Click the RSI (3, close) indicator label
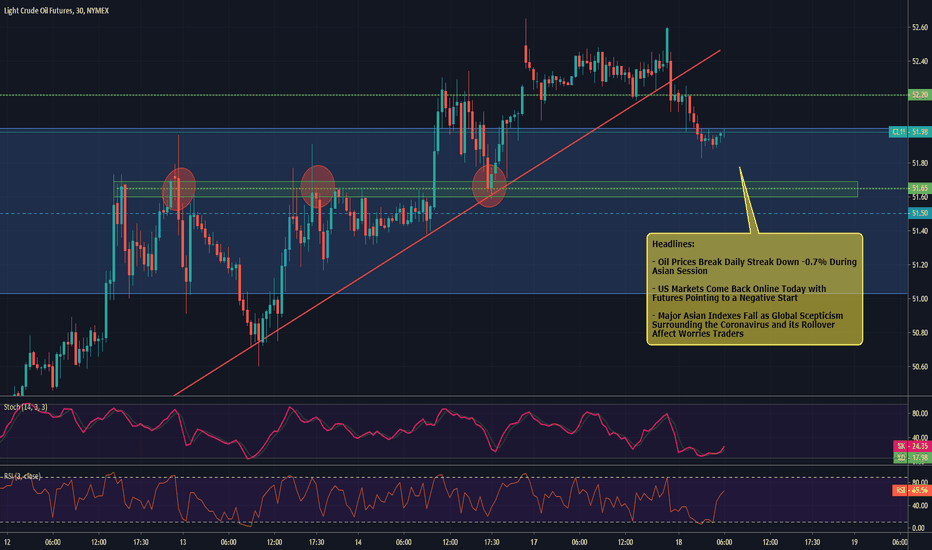Image resolution: width=932 pixels, height=550 pixels. (x=22, y=476)
